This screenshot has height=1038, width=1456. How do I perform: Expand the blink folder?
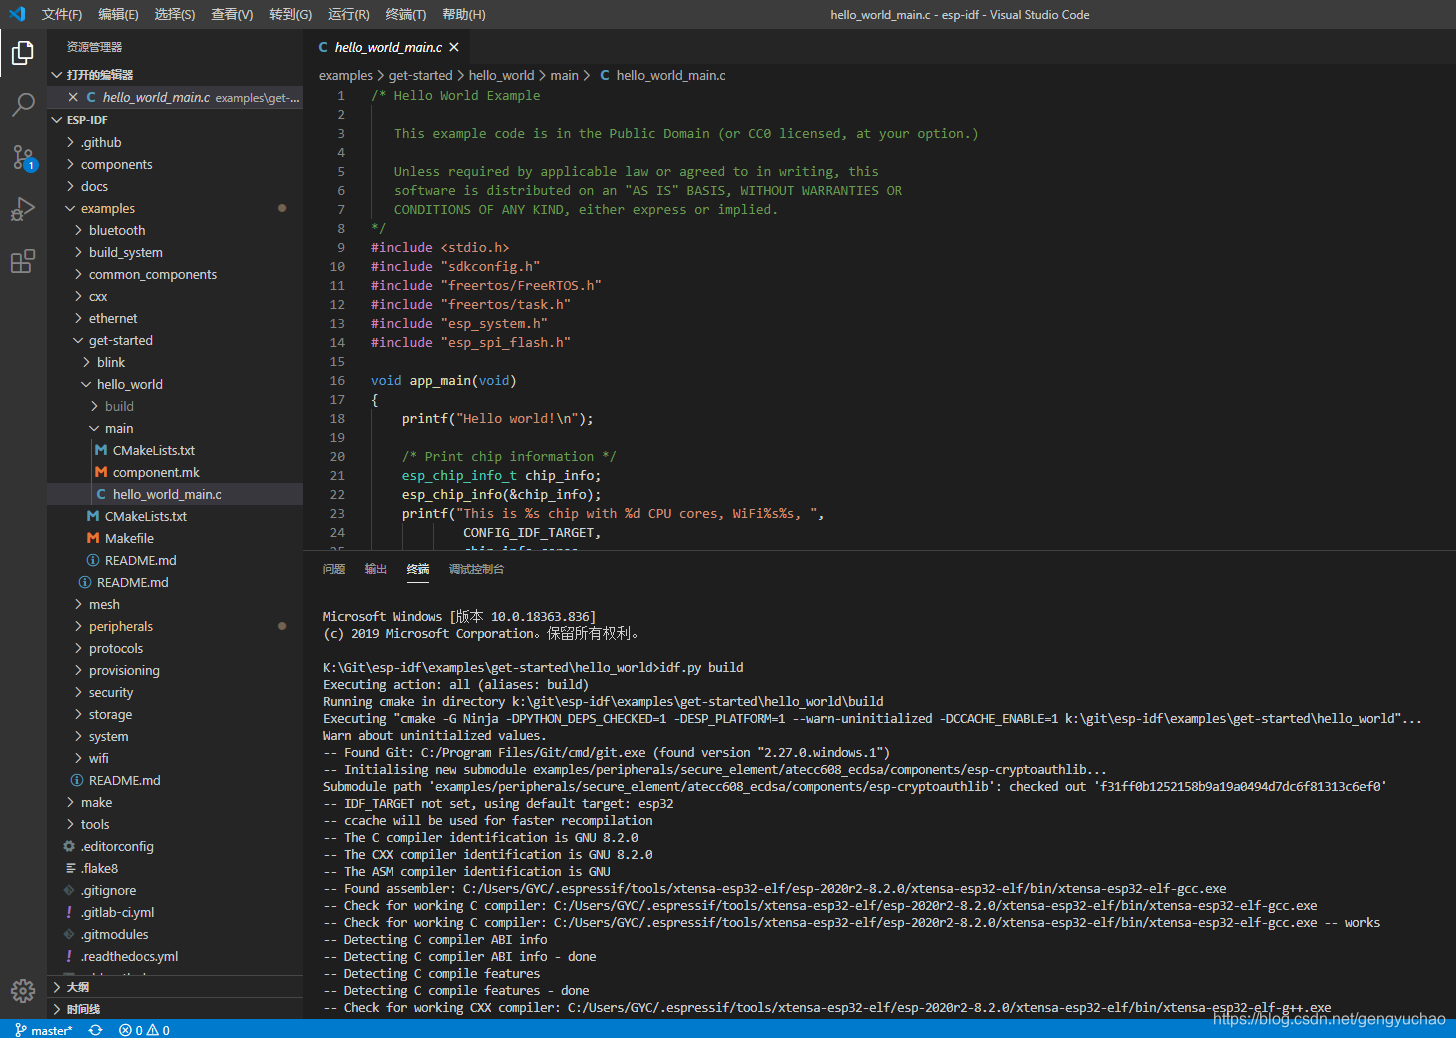pos(175,362)
